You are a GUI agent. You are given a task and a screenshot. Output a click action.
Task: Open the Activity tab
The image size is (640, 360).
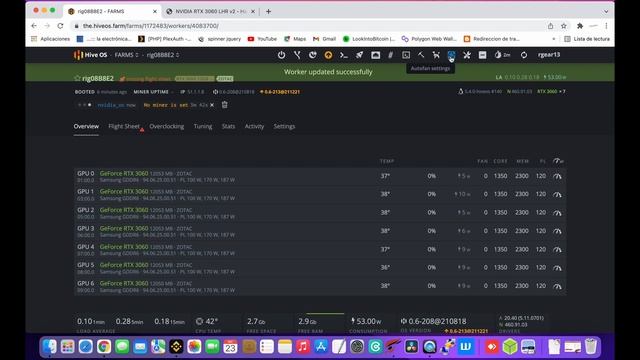coord(254,127)
